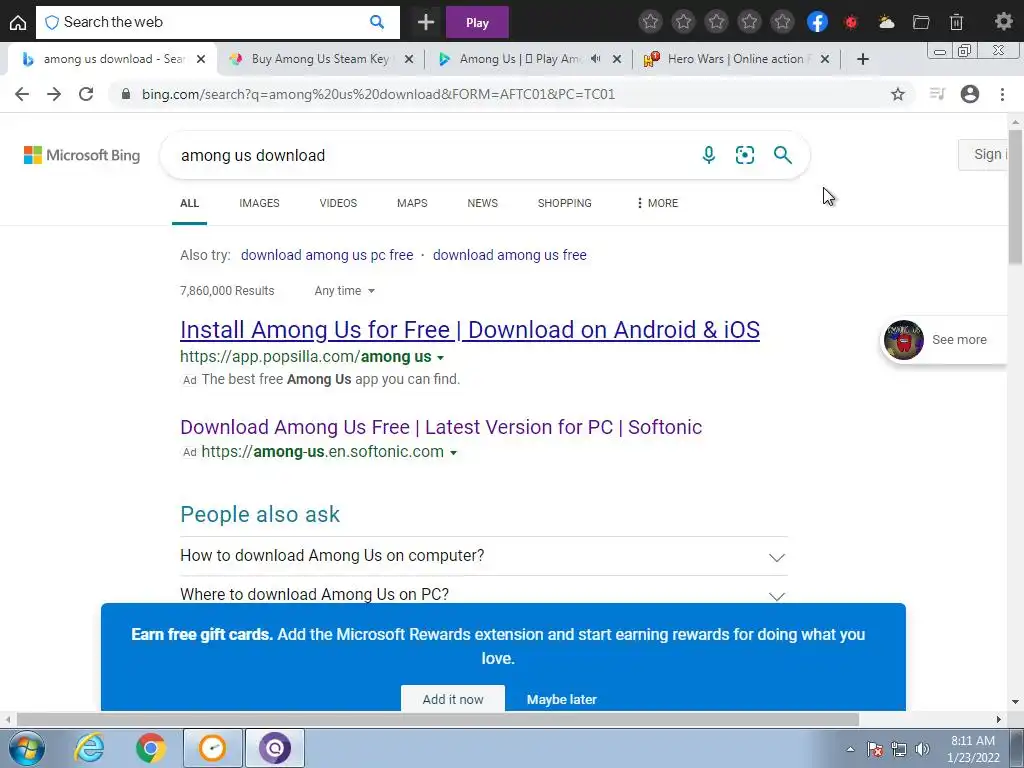Try 'download among us free' suggestion
1024x768 pixels.
coord(509,255)
